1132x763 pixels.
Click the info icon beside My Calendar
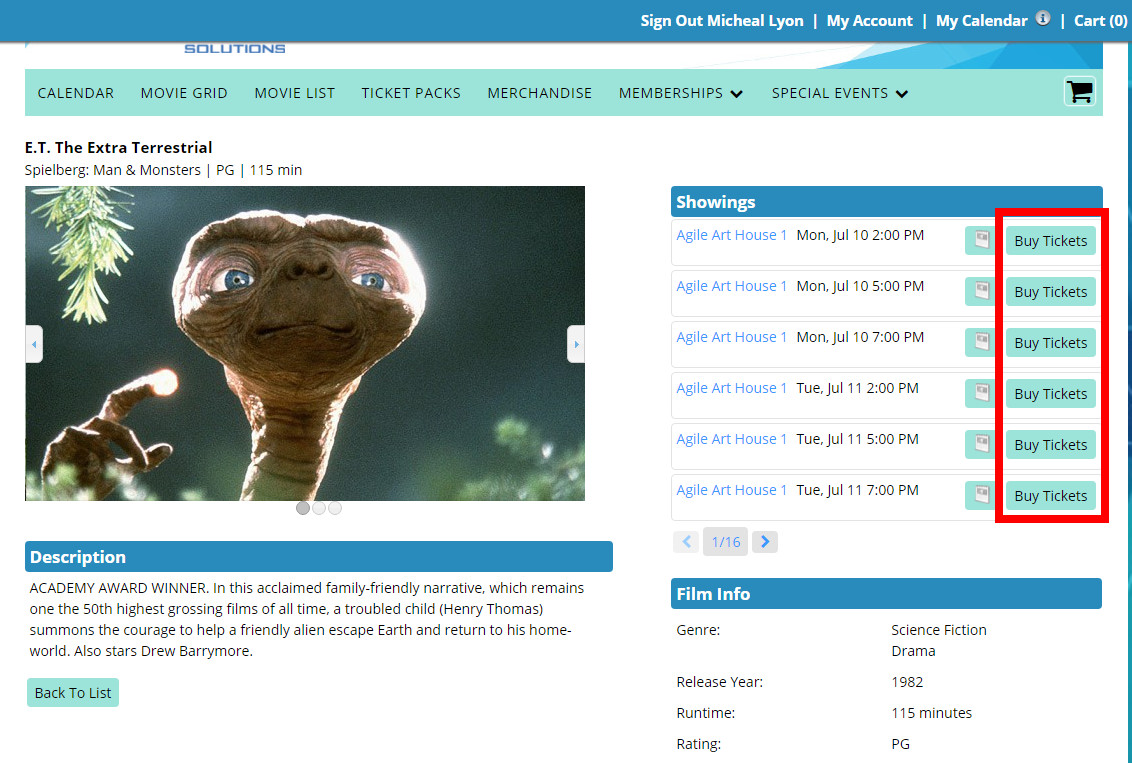click(x=1043, y=19)
